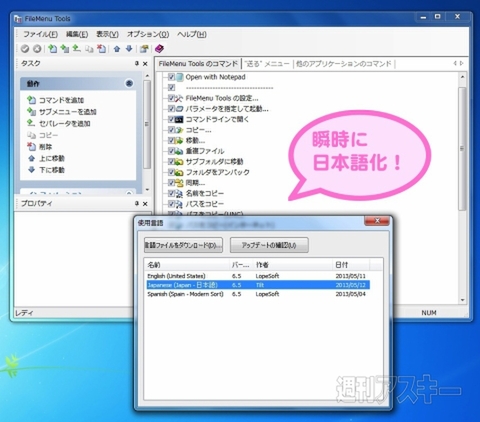Toggle the サブフォルダに移動 checkbox
Image resolution: width=480 pixels, height=422 pixels.
[171, 162]
